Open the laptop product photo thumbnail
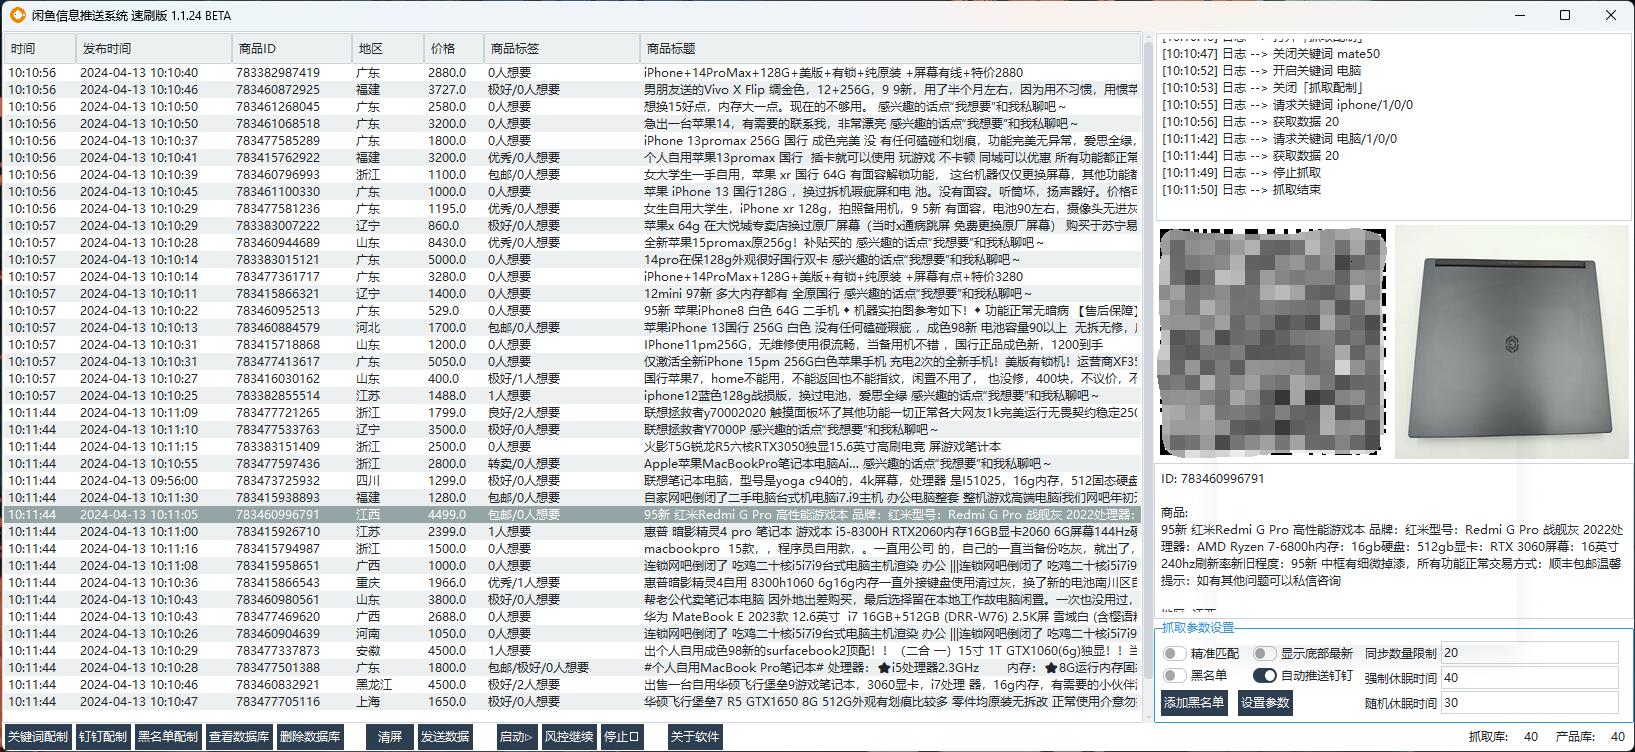 [x=1510, y=342]
